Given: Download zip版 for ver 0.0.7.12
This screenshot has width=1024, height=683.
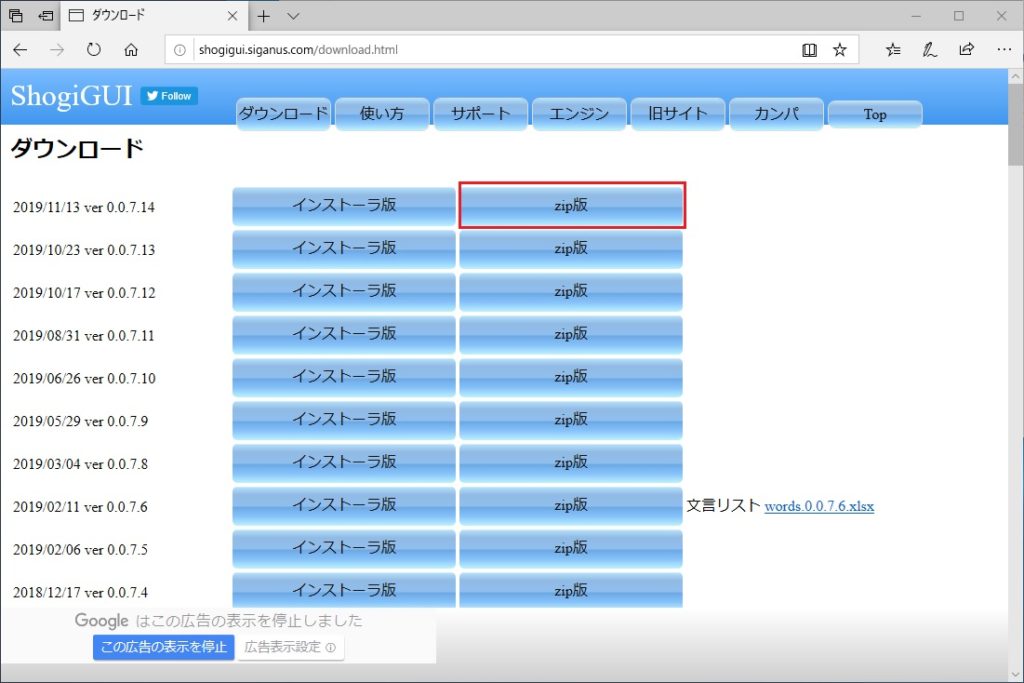Looking at the screenshot, I should click(571, 291).
